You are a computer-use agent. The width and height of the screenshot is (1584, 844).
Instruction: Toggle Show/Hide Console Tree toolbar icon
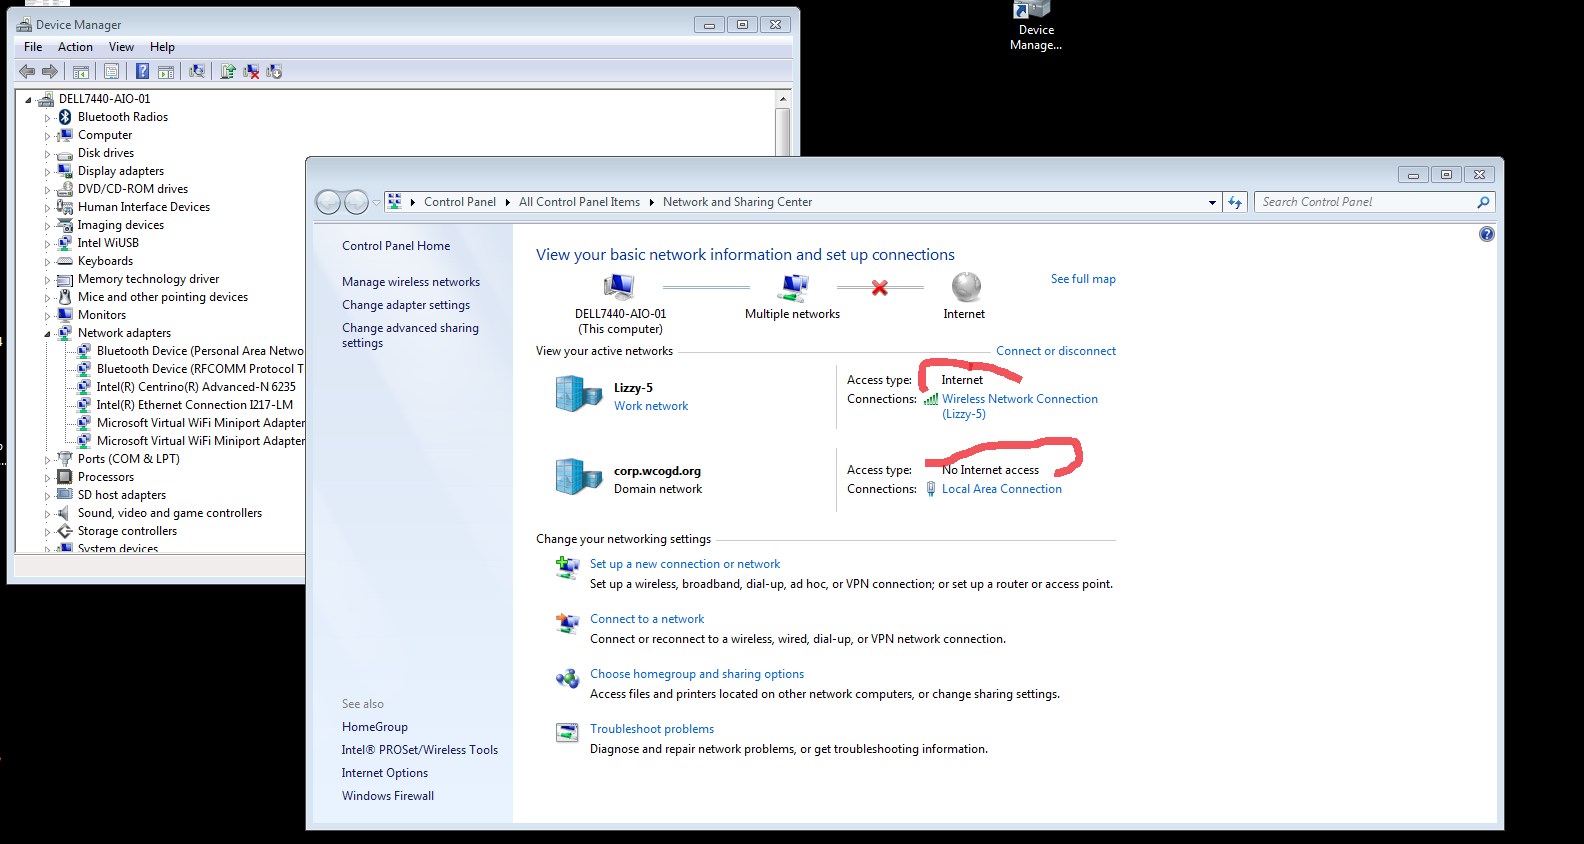point(81,71)
